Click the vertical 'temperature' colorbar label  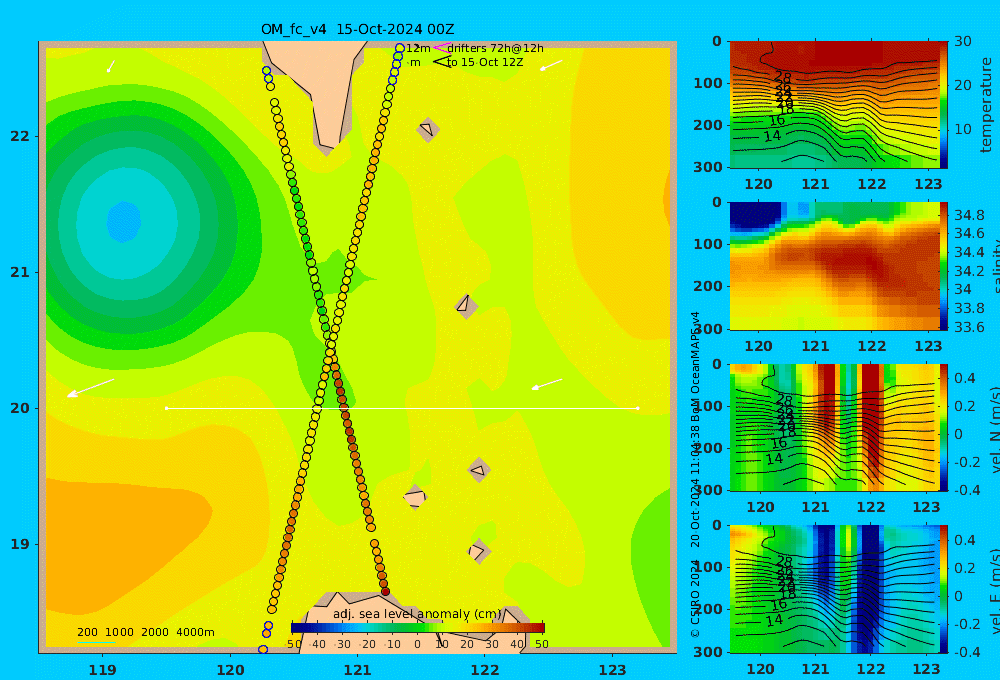[986, 105]
